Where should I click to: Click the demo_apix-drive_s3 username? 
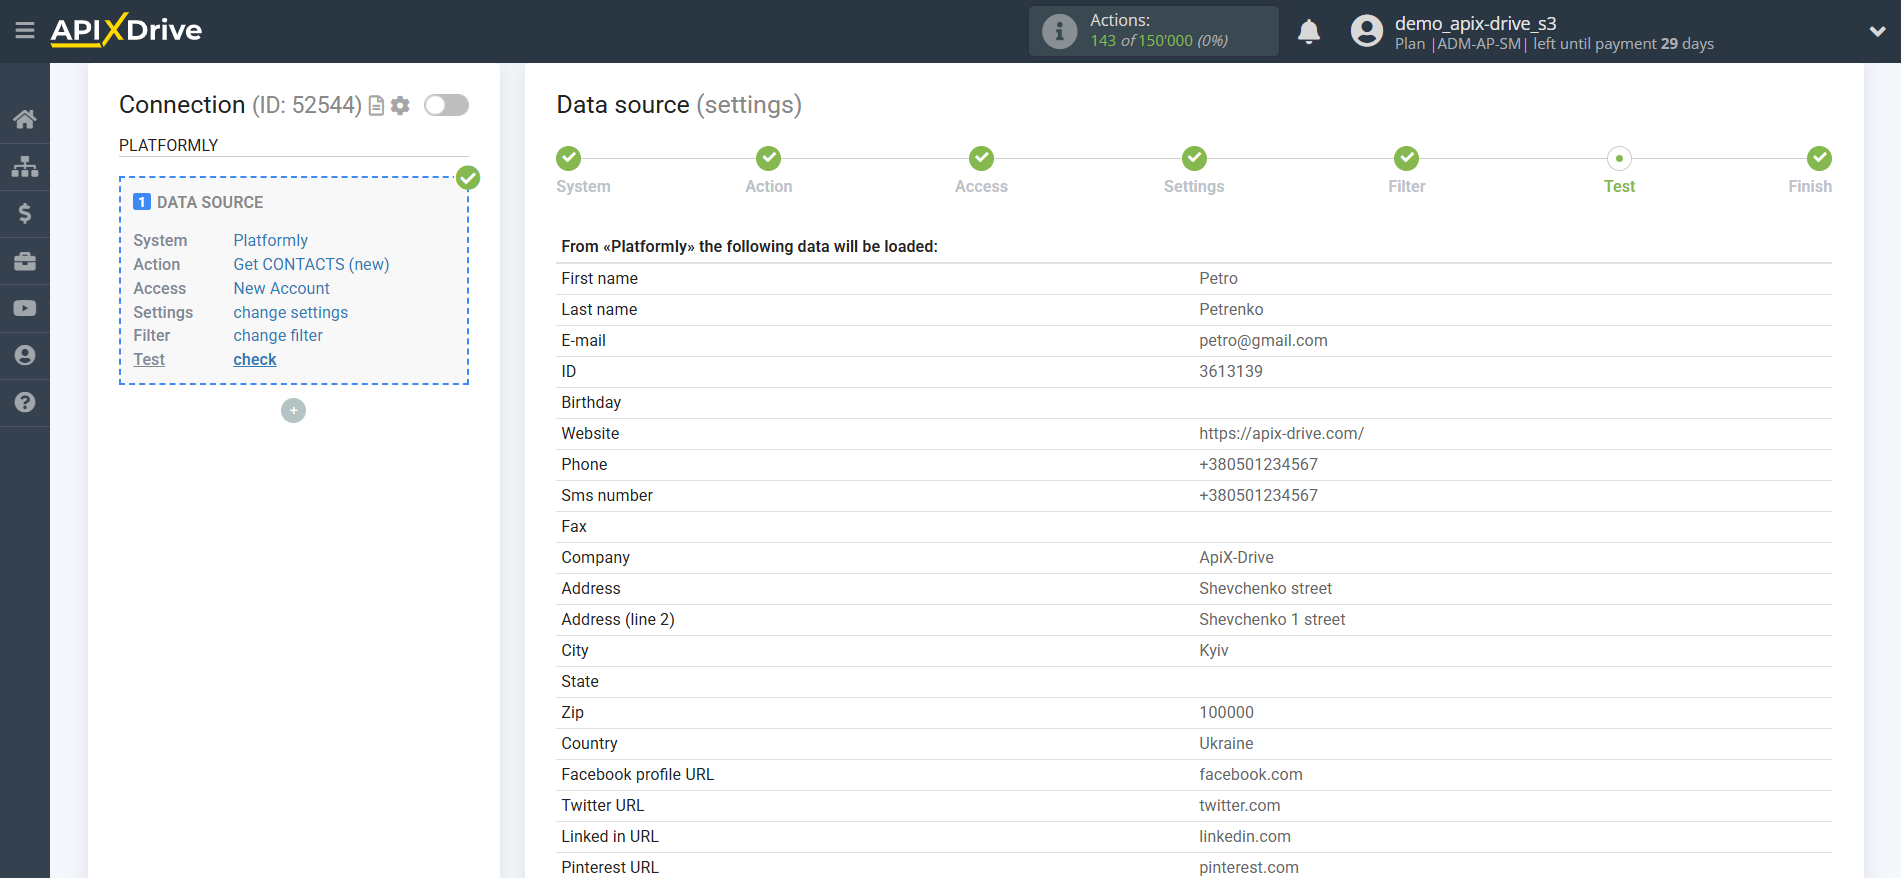pos(1475,23)
